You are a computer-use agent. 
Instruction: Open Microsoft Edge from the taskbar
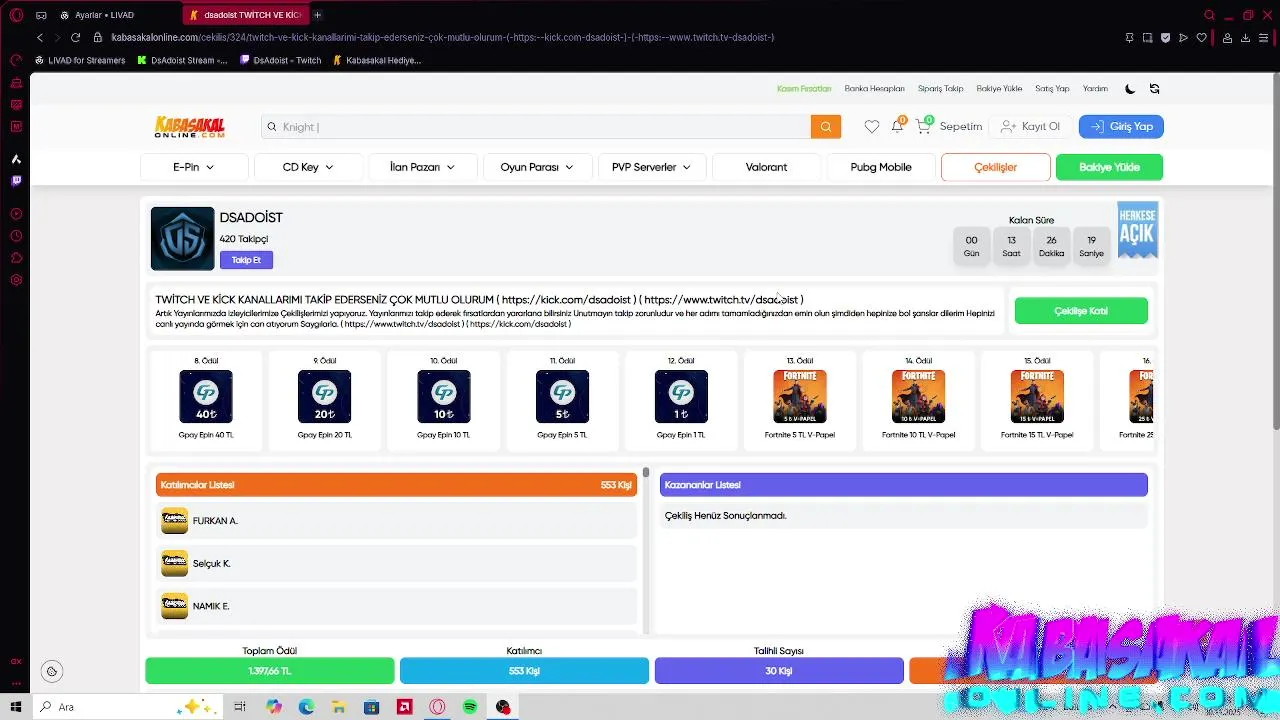(306, 707)
